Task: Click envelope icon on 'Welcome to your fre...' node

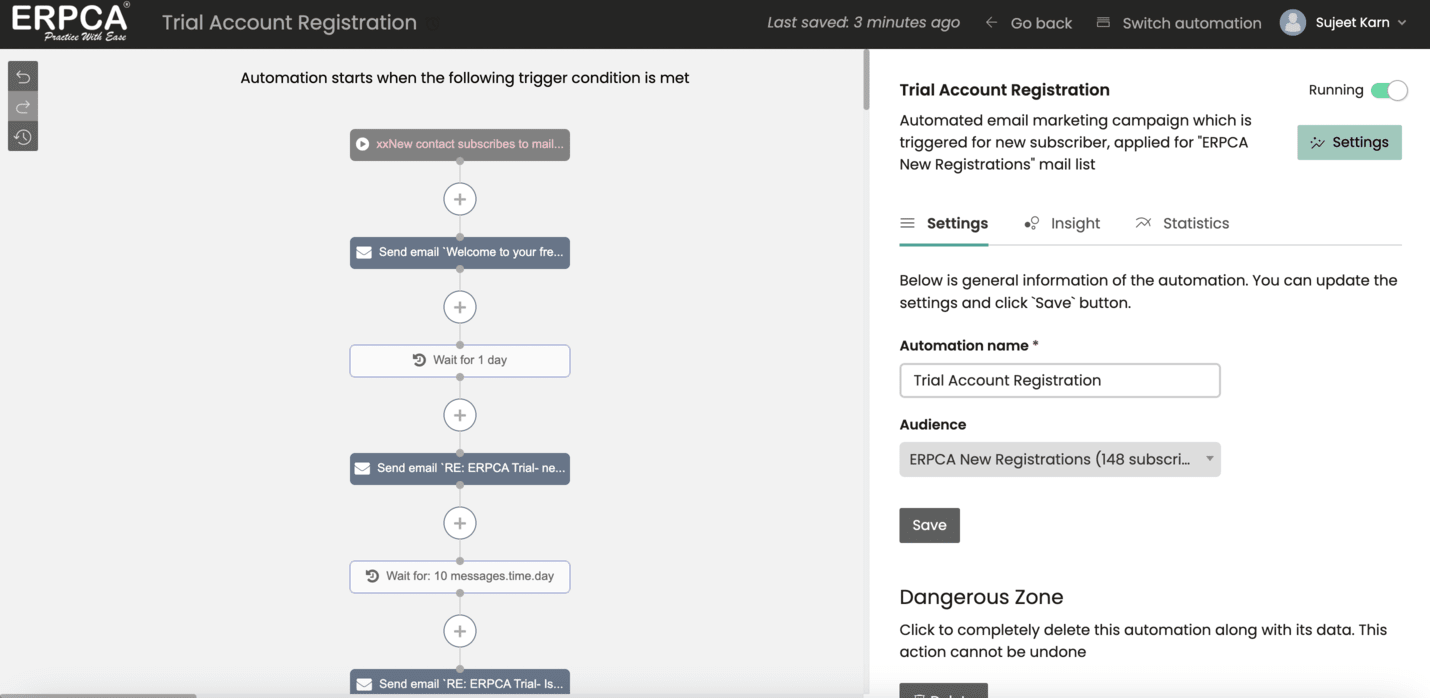Action: [x=364, y=253]
